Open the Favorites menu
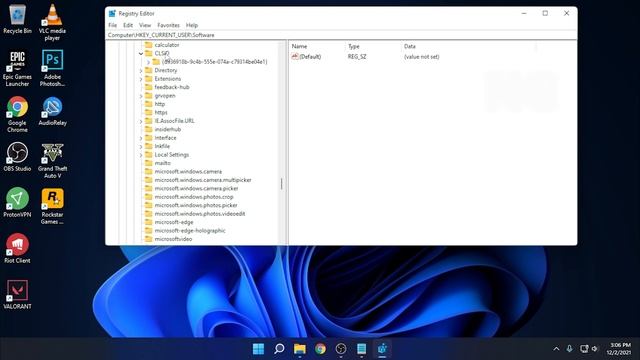 (x=168, y=25)
